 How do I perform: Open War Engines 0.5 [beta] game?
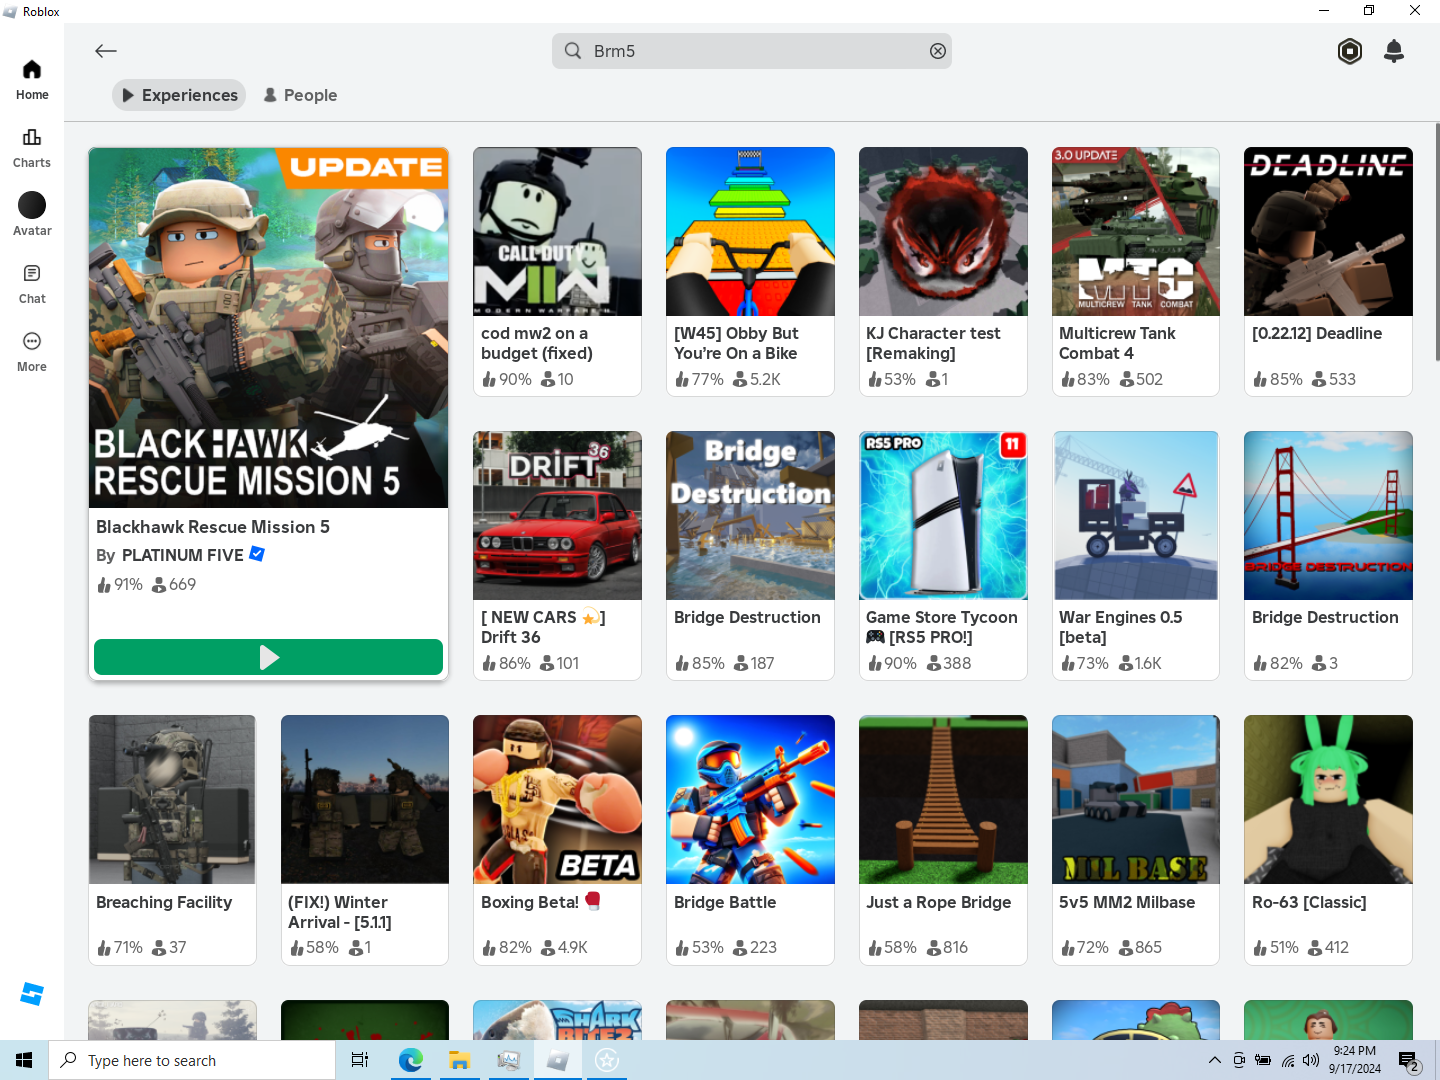(1136, 555)
